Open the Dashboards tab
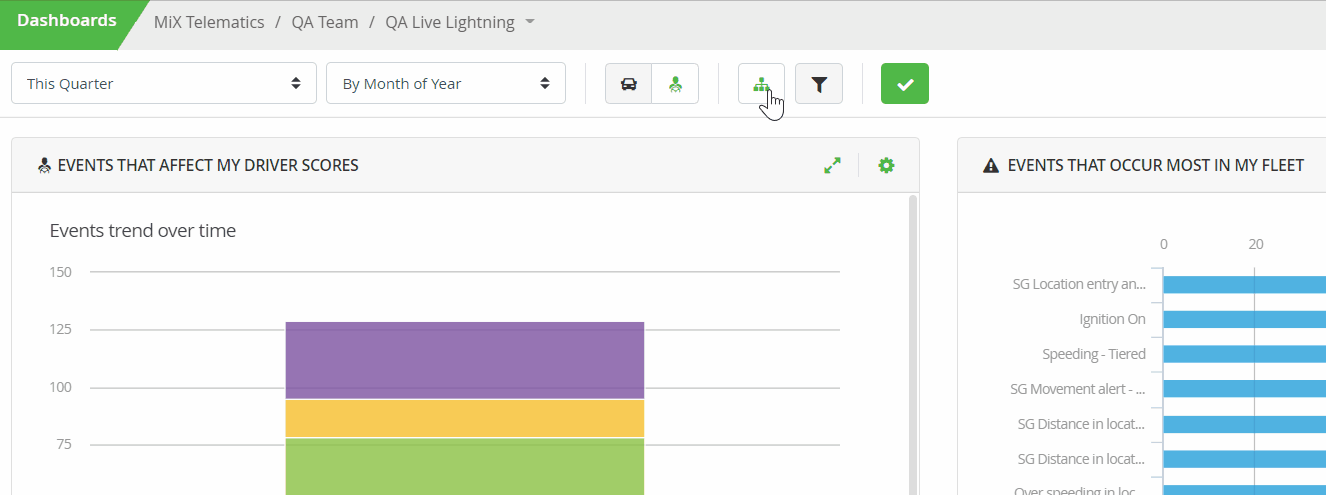 click(x=66, y=21)
